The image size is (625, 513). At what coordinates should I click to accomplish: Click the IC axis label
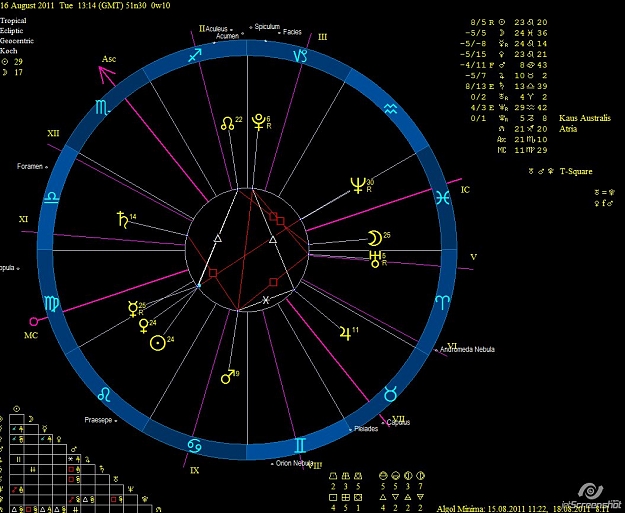[465, 190]
